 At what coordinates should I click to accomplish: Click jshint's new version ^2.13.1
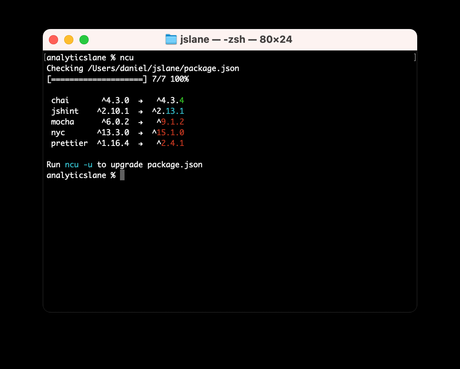pyautogui.click(x=168, y=111)
